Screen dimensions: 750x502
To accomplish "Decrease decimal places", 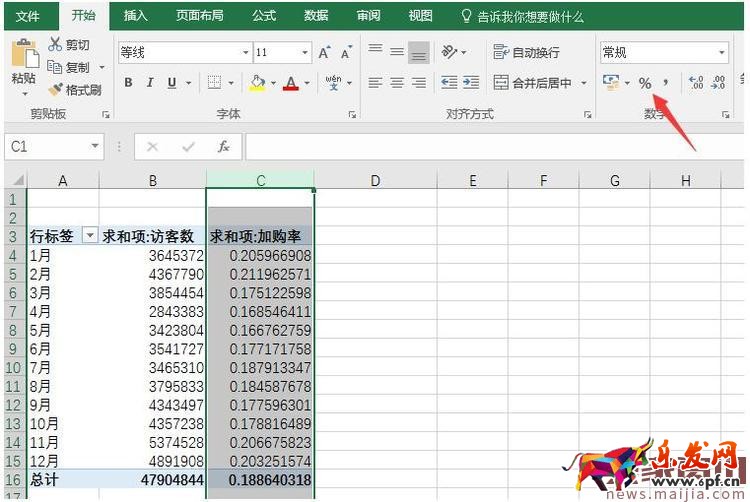I will pyautogui.click(x=718, y=82).
